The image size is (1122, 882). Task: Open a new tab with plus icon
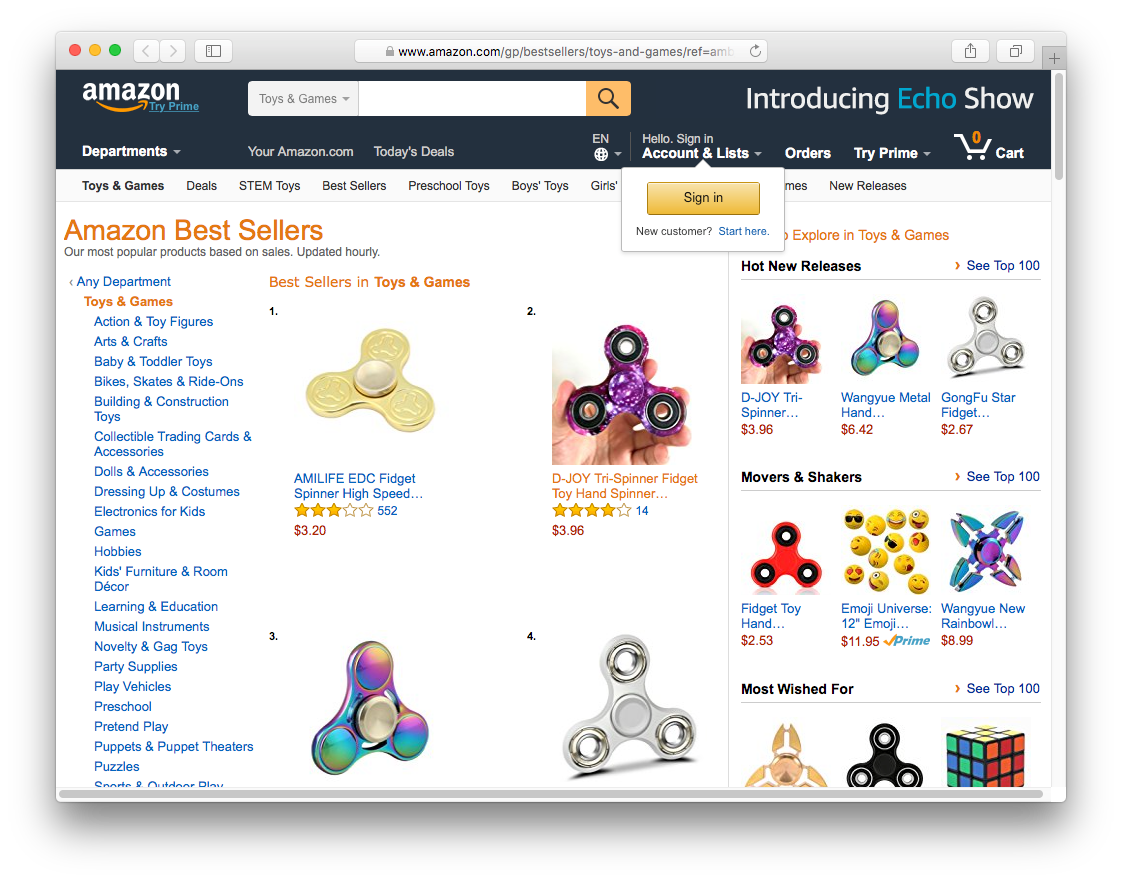[x=1054, y=59]
